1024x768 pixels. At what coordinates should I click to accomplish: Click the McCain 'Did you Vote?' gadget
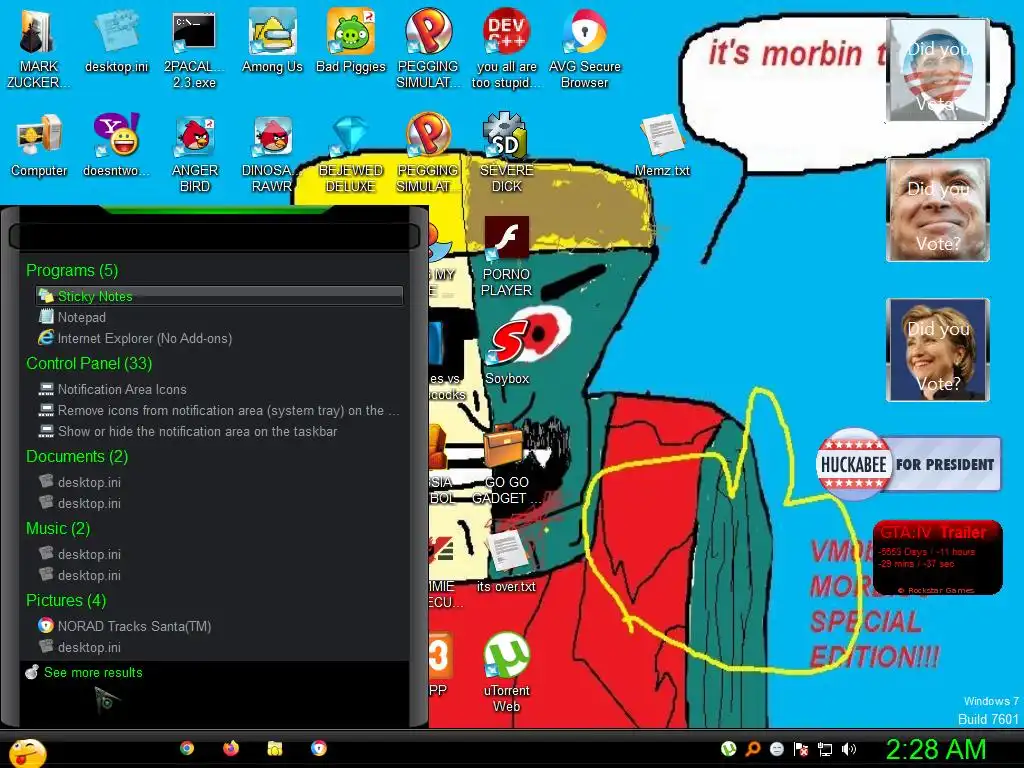938,210
